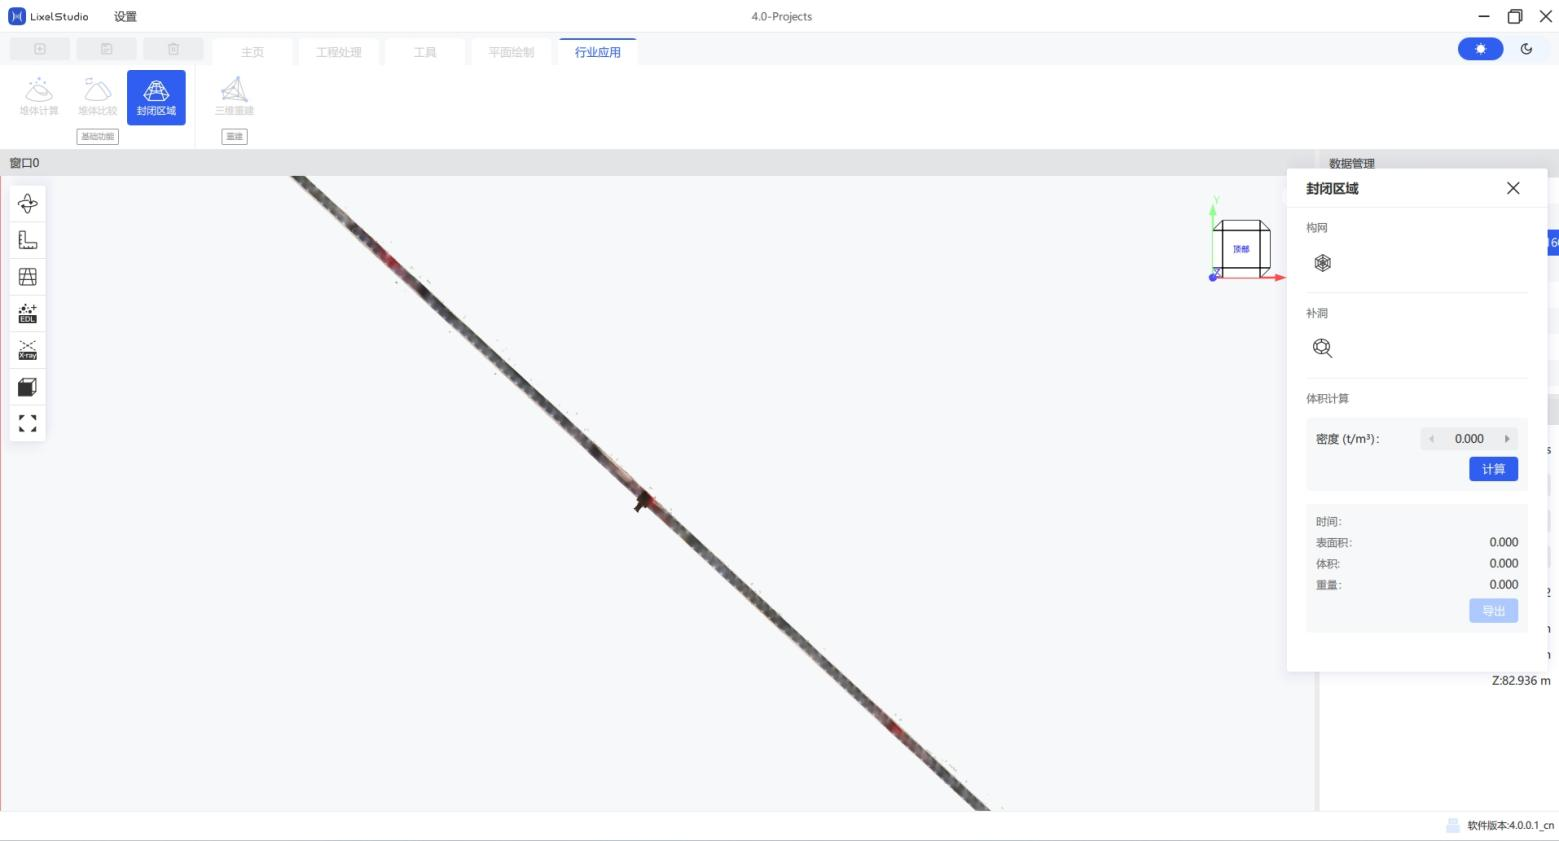Click the 构网 mesh icon
Screen dimensions: 1559x841
pos(1323,263)
